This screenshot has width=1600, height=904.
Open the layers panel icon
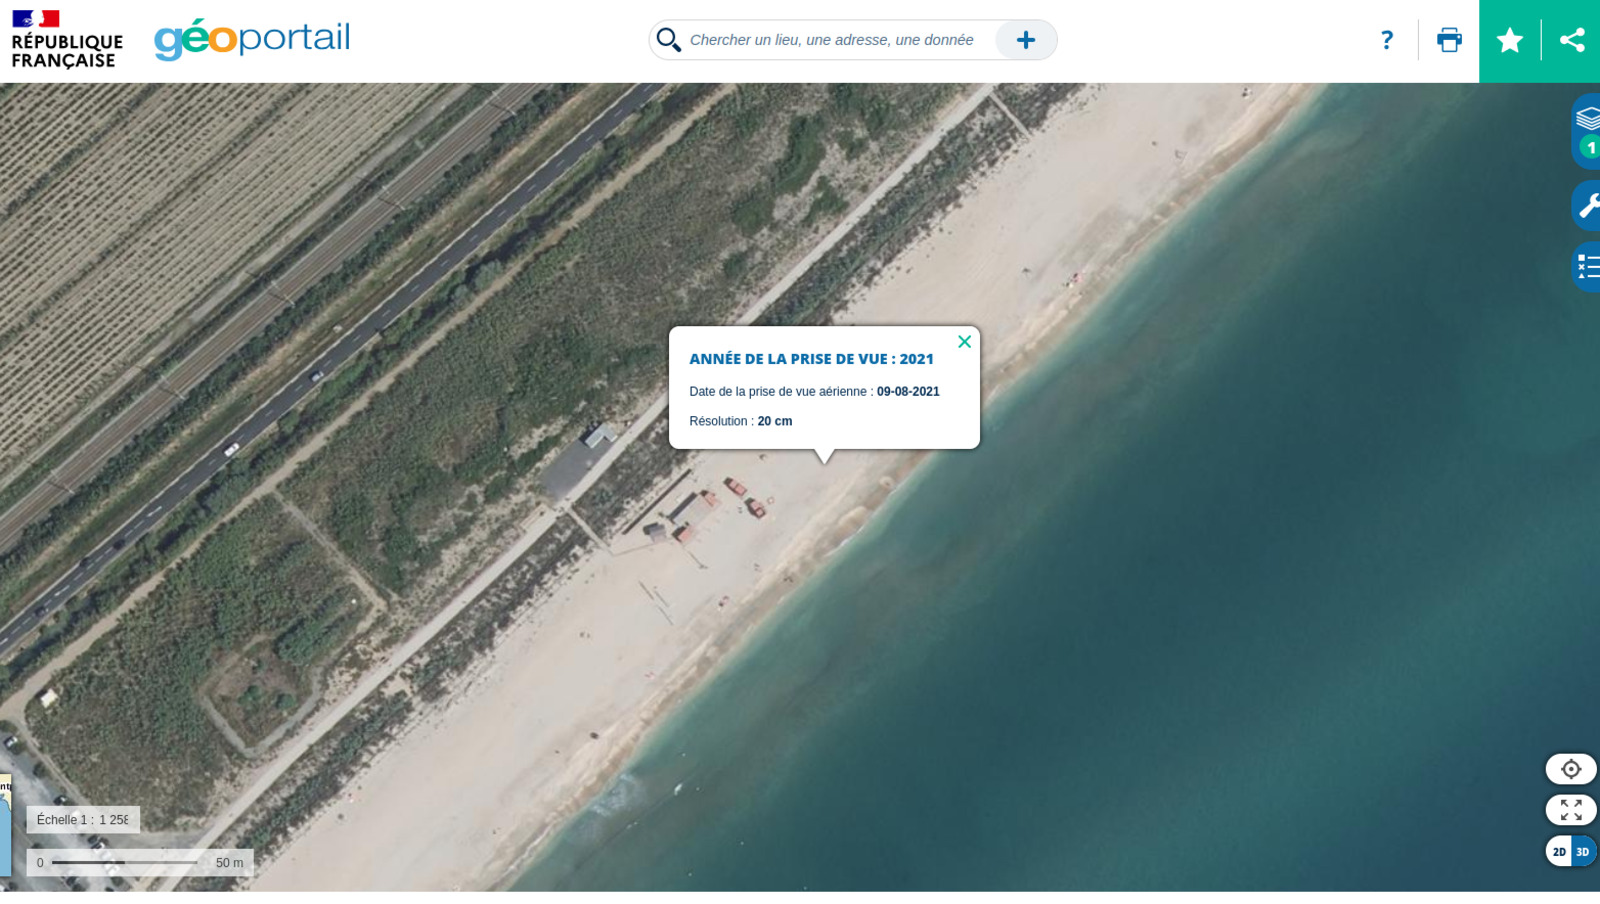pos(1587,118)
